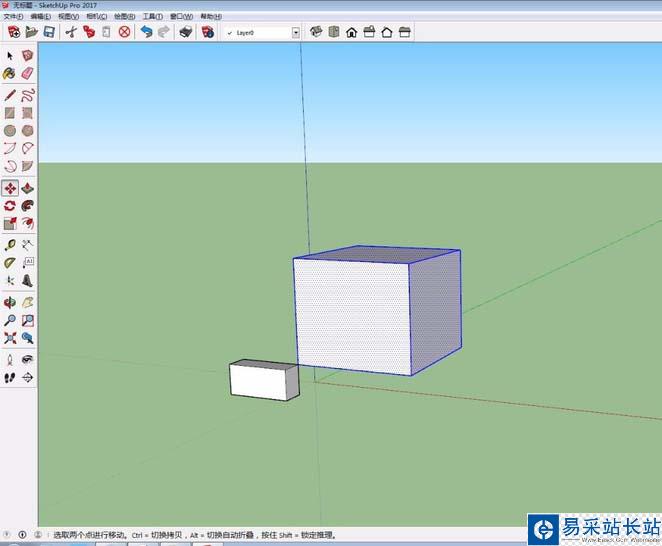
Task: Activate the Push/Pull tool
Action: (27, 188)
